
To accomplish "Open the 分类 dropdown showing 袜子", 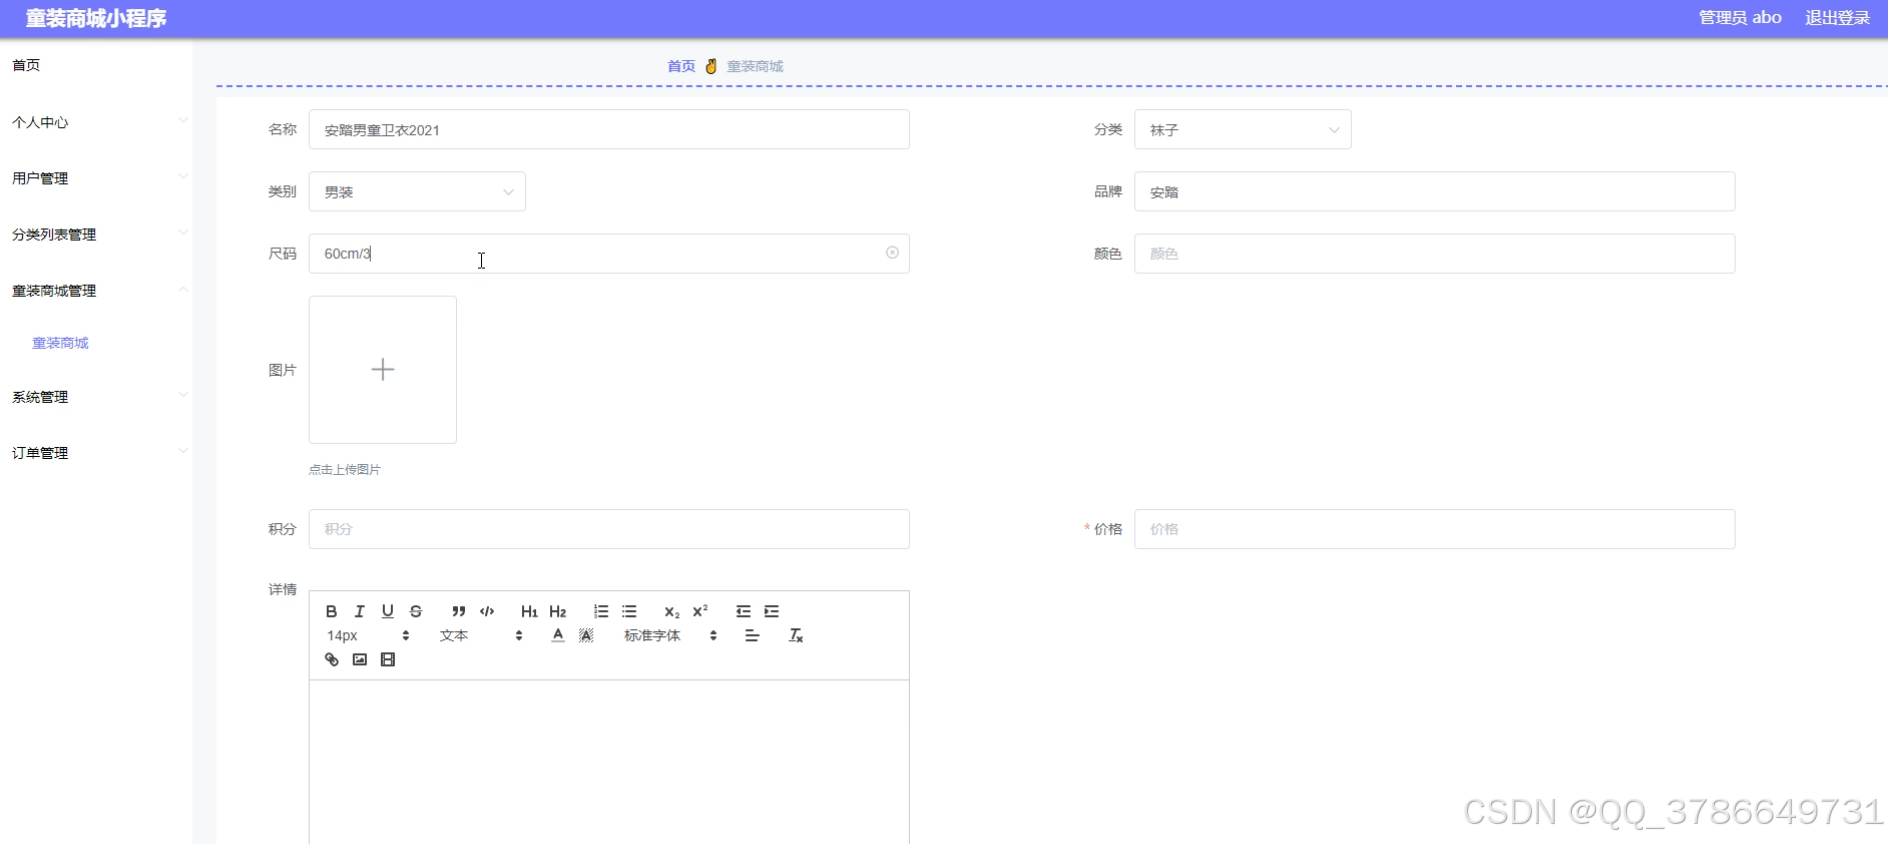I will pyautogui.click(x=1242, y=130).
